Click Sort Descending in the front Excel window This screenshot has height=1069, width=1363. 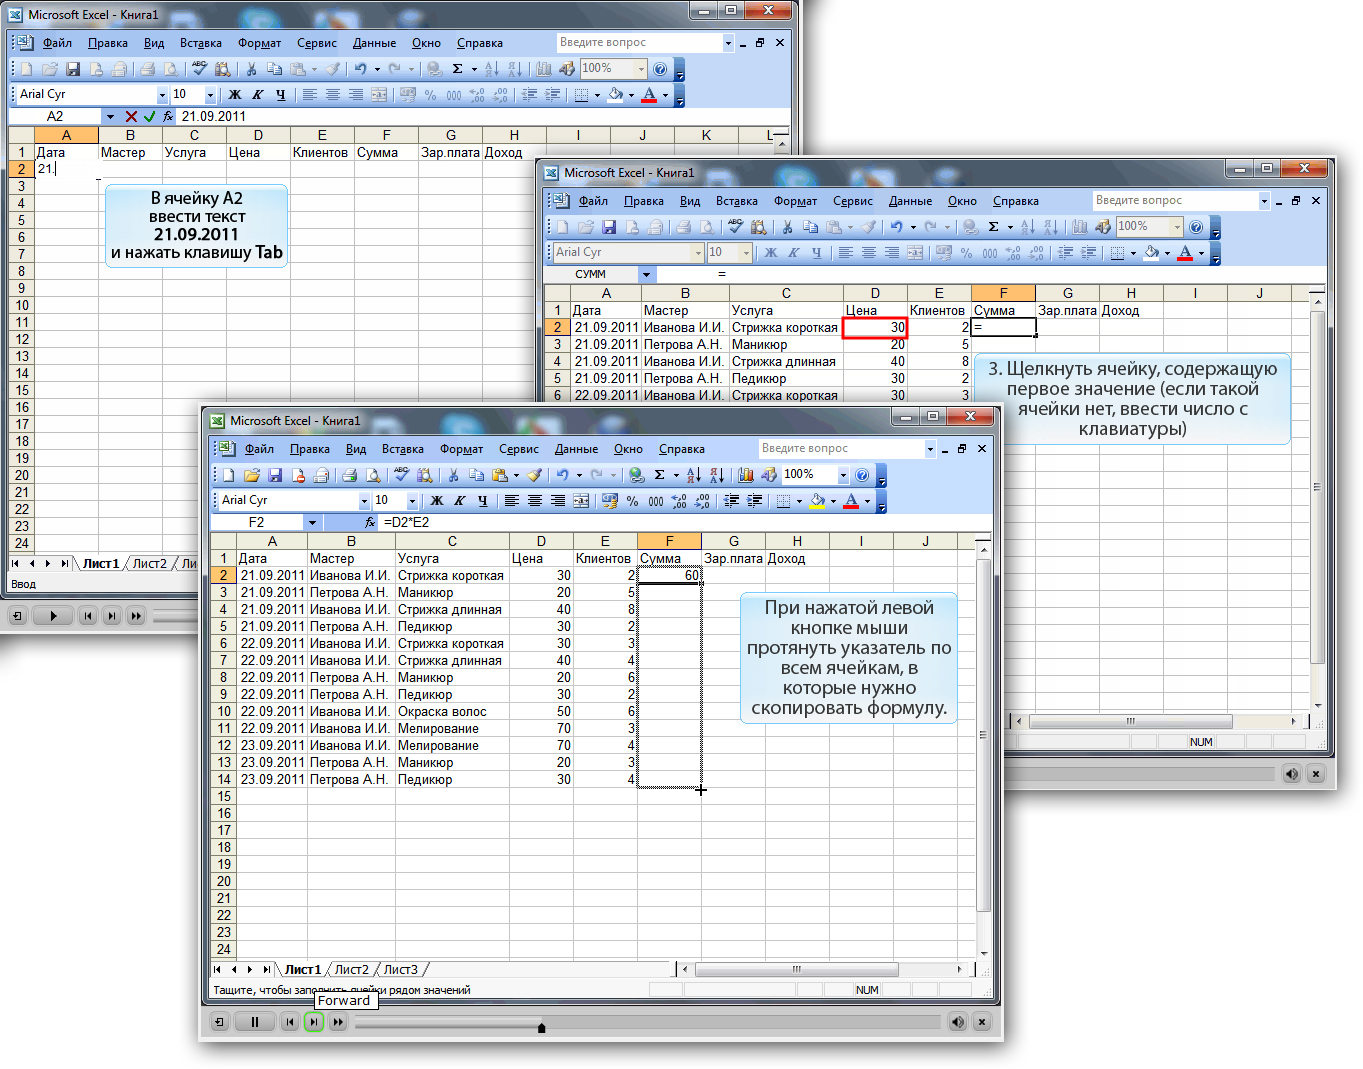(x=717, y=475)
